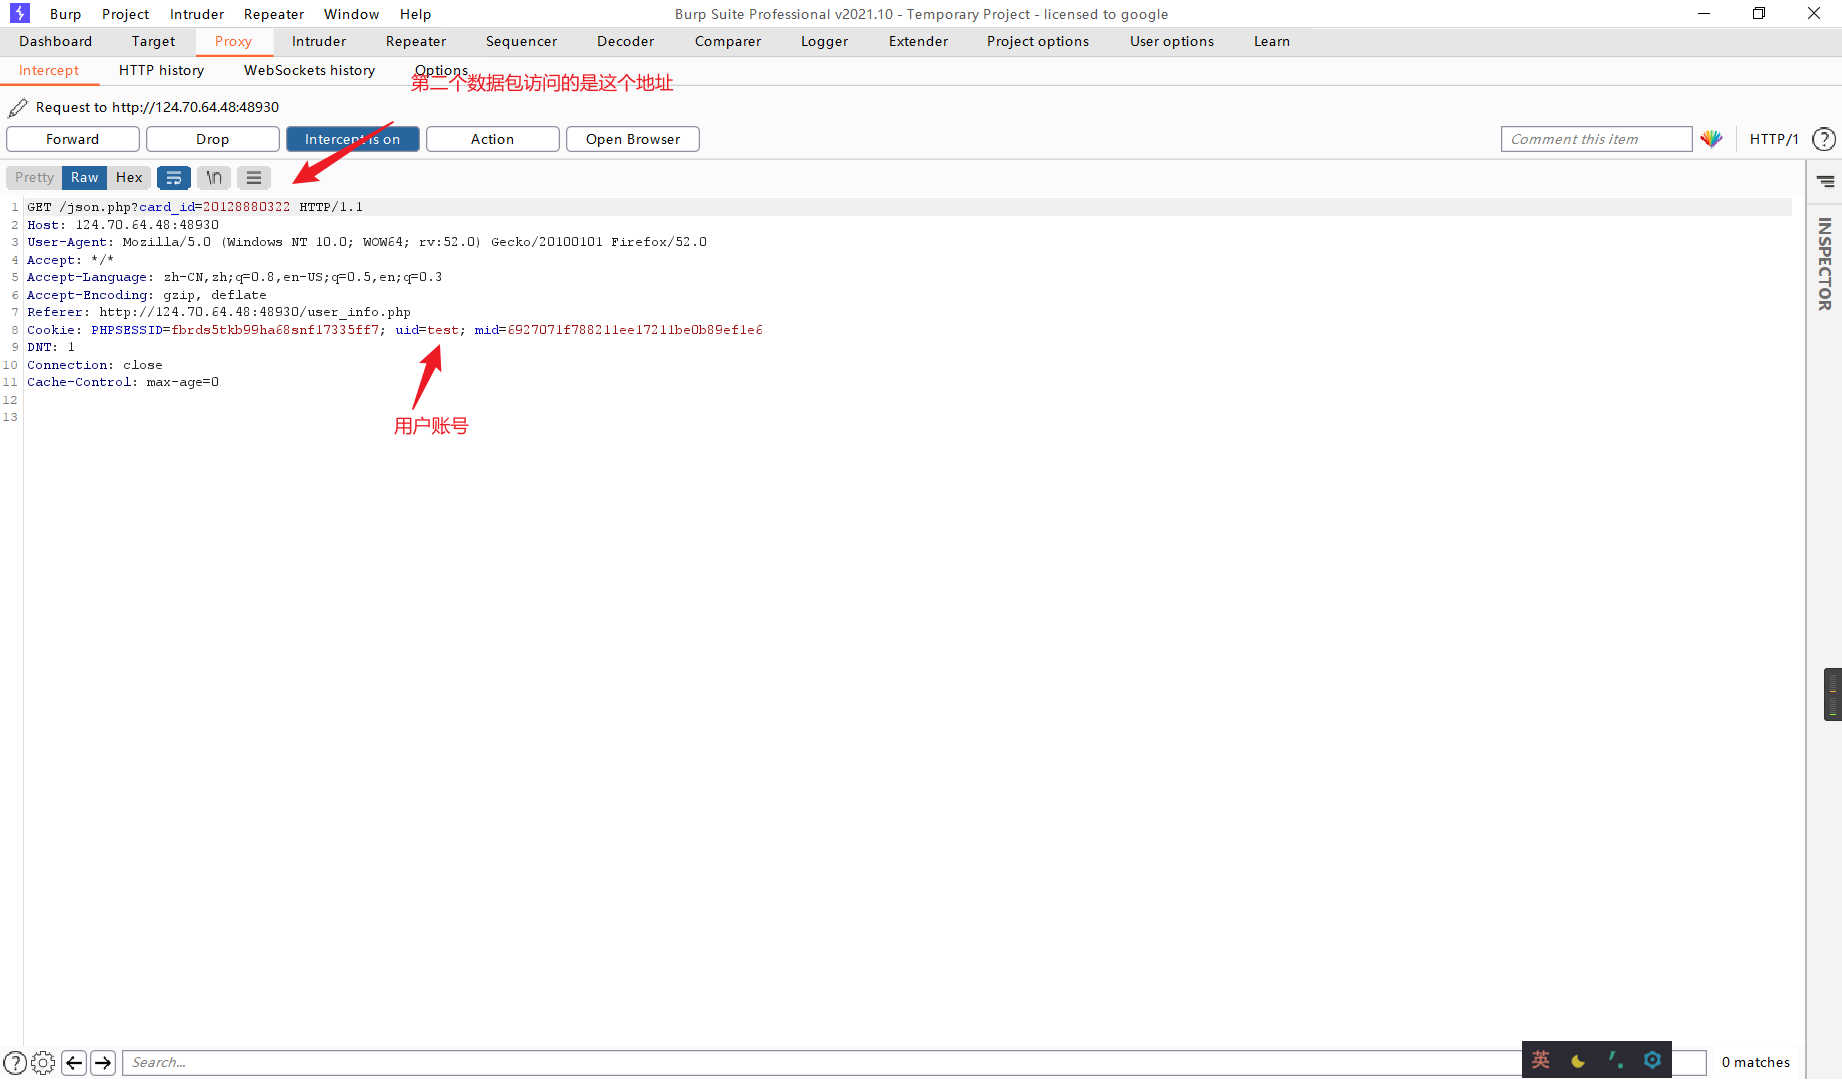
Task: Toggle show non-printable characters (\n) icon
Action: tap(214, 178)
